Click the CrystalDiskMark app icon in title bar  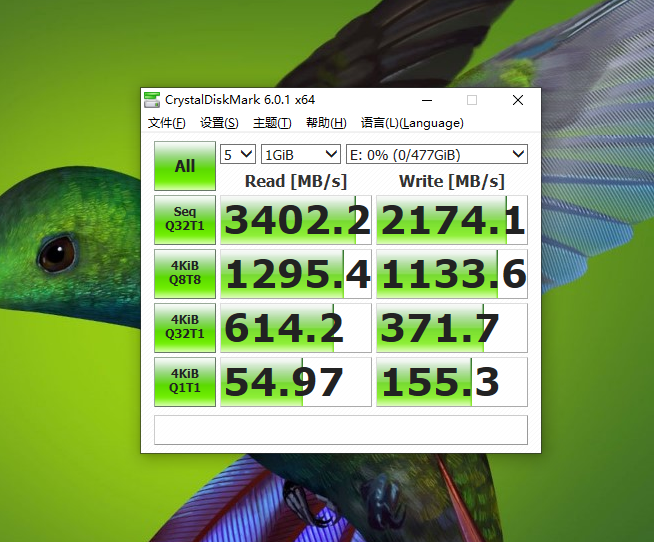[152, 100]
